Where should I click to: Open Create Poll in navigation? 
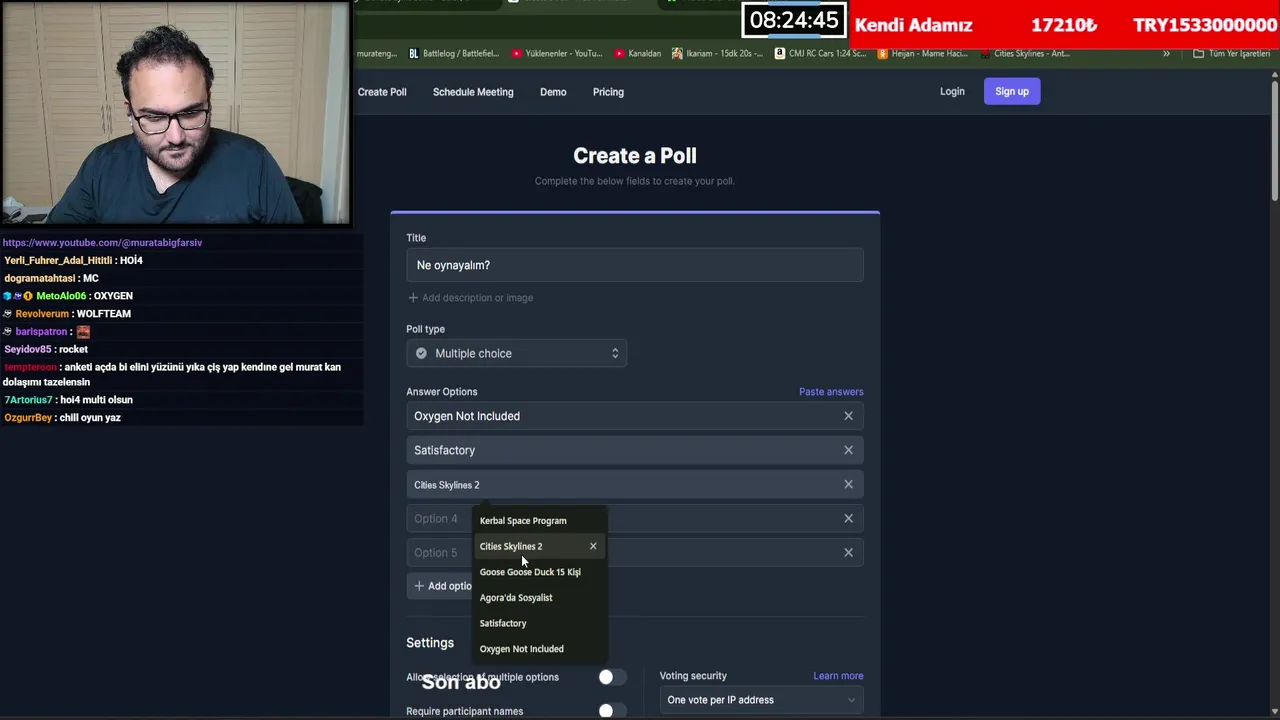click(382, 92)
